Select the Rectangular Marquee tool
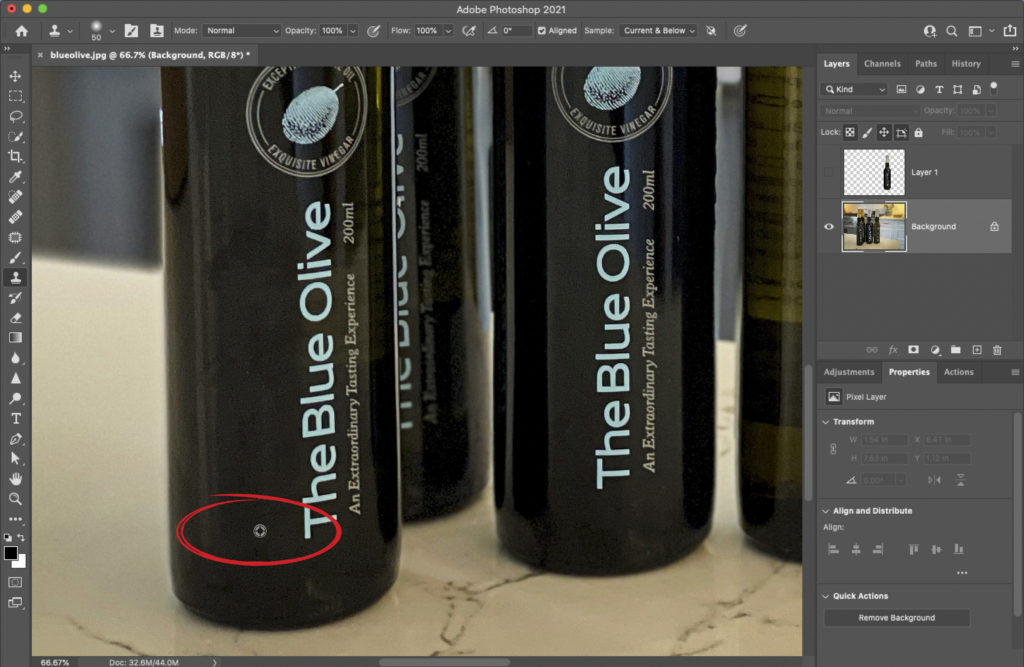 pyautogui.click(x=16, y=97)
